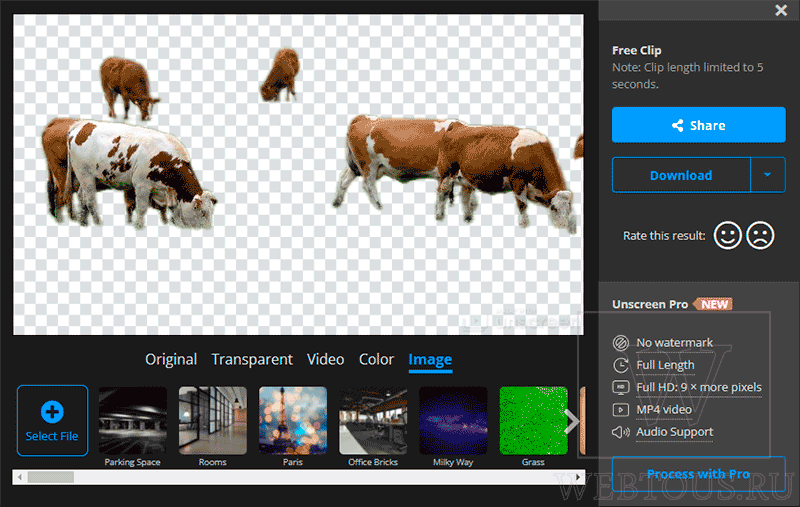Click the happy smiley rating icon

pyautogui.click(x=728, y=235)
